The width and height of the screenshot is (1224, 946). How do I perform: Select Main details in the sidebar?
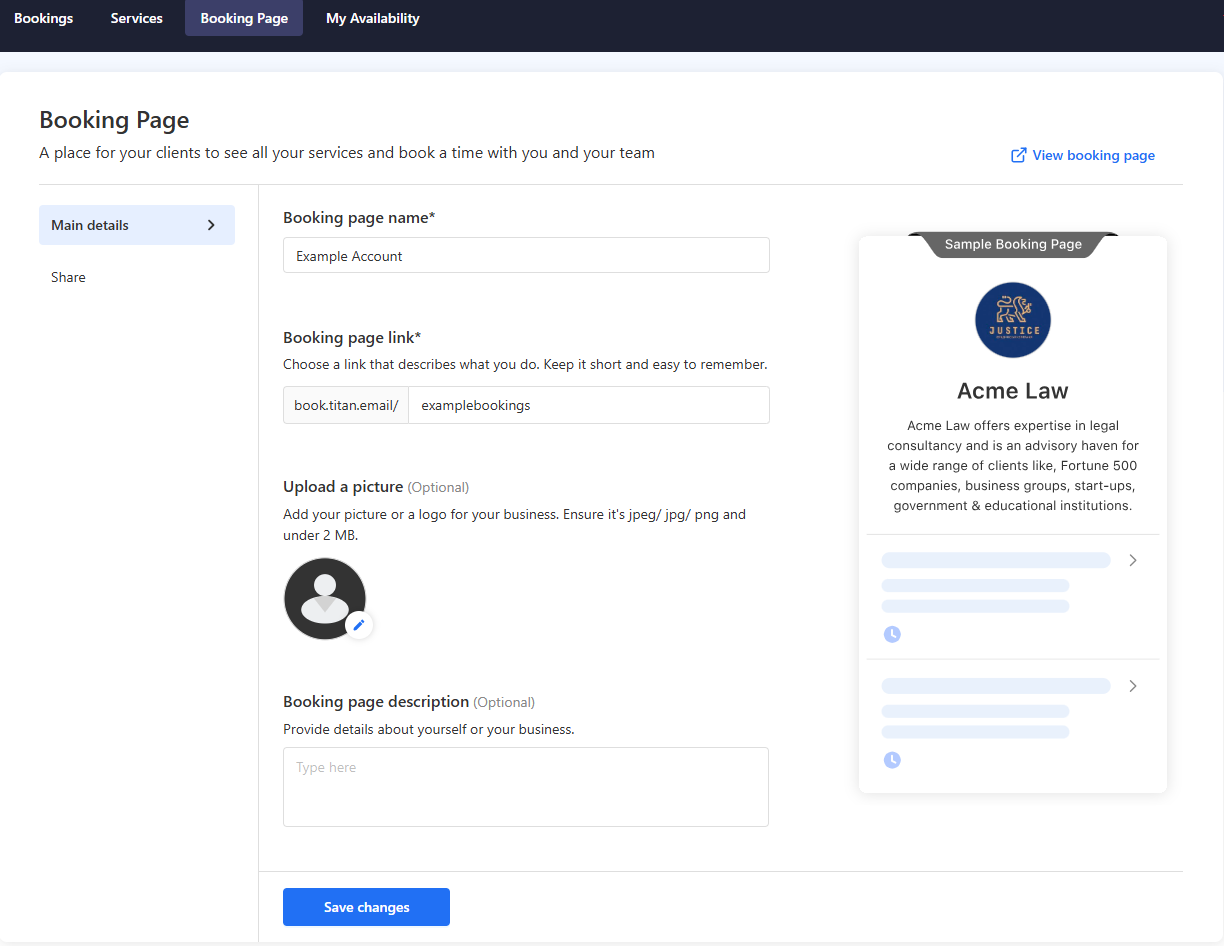[x=137, y=225]
